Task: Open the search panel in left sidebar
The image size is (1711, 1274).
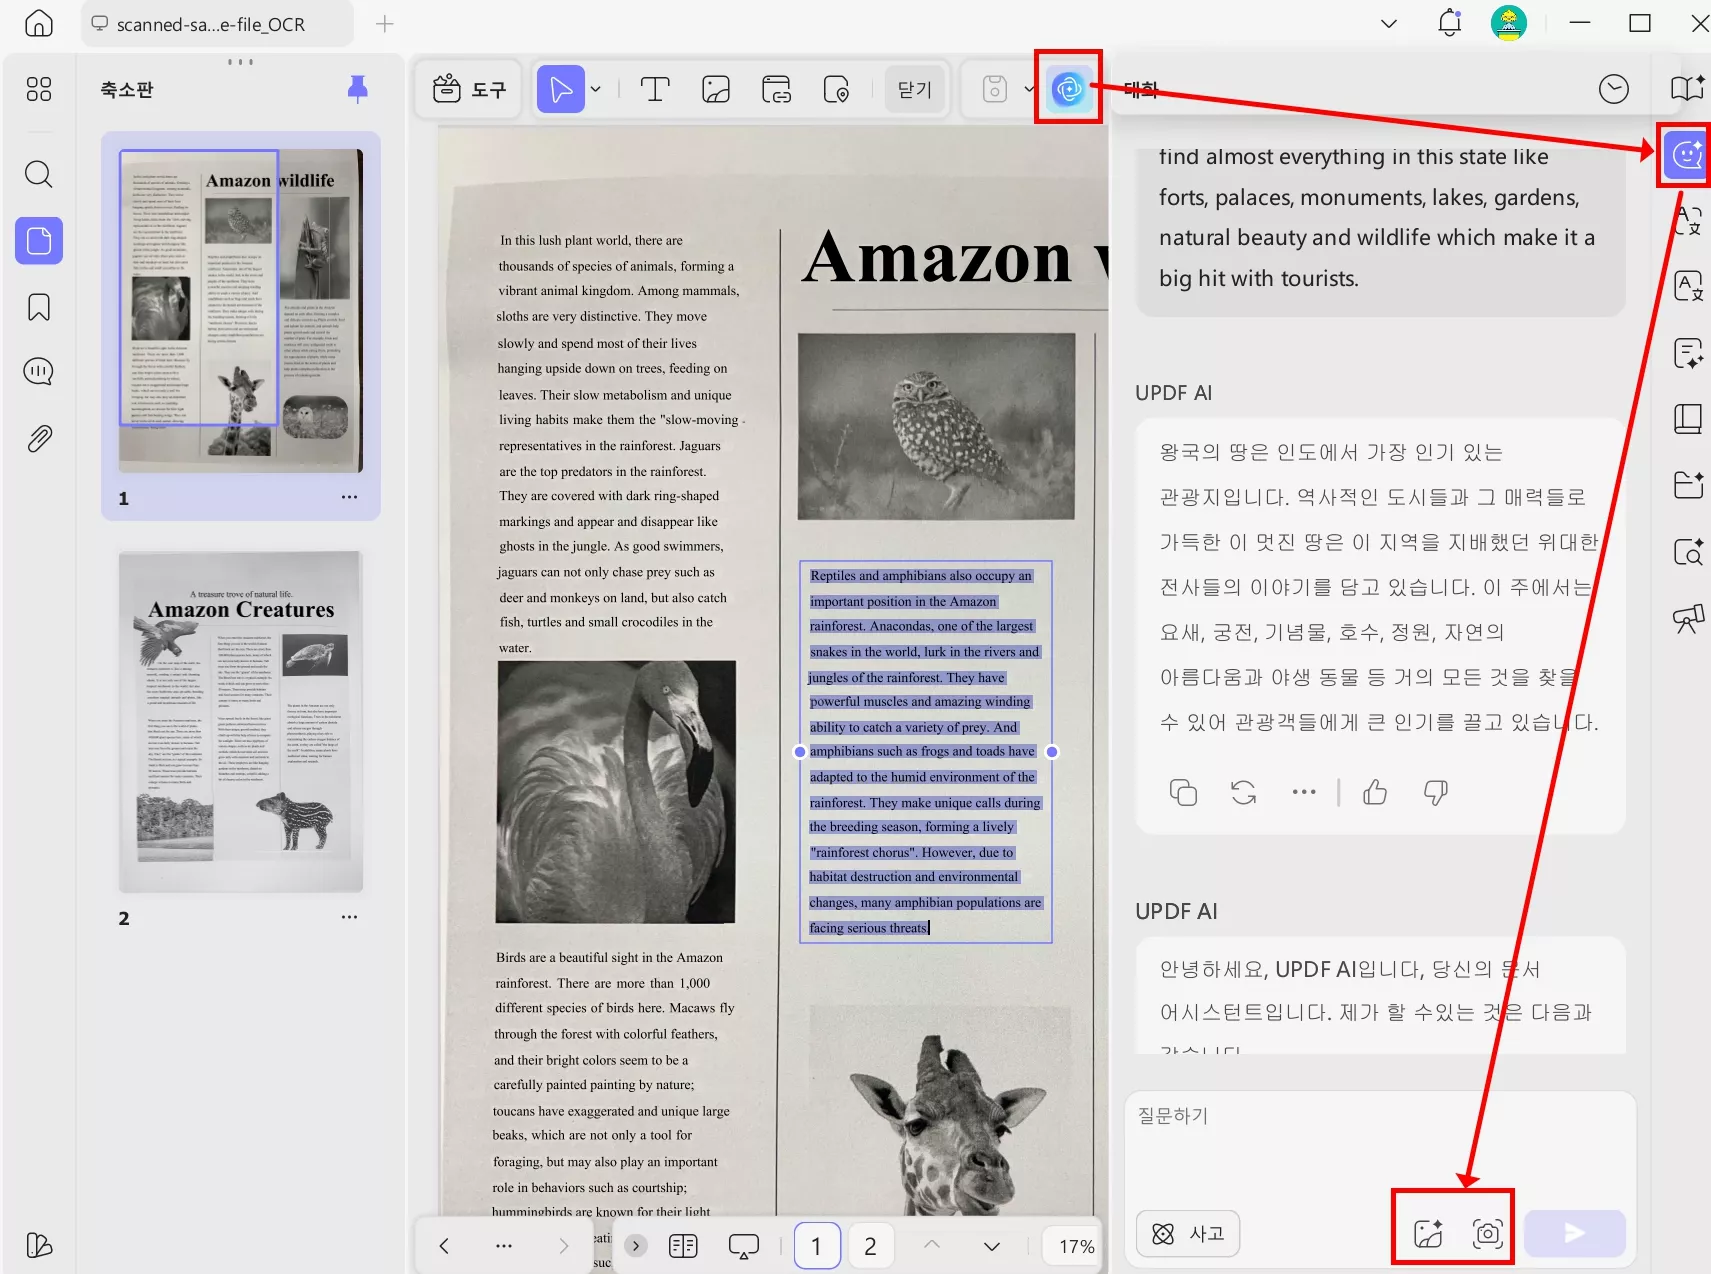Action: 38,174
